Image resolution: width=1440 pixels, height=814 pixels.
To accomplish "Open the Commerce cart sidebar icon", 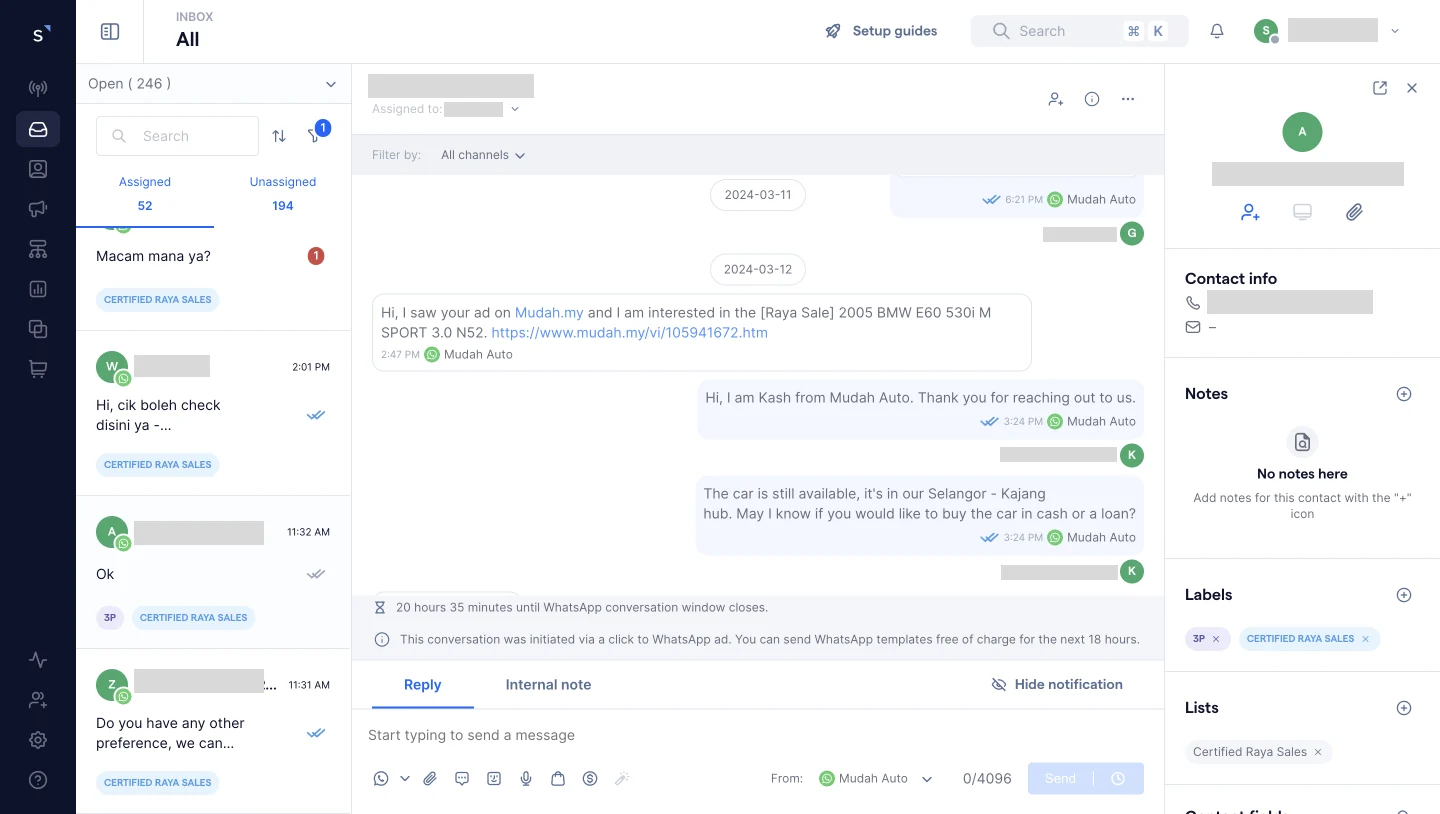I will pos(38,369).
